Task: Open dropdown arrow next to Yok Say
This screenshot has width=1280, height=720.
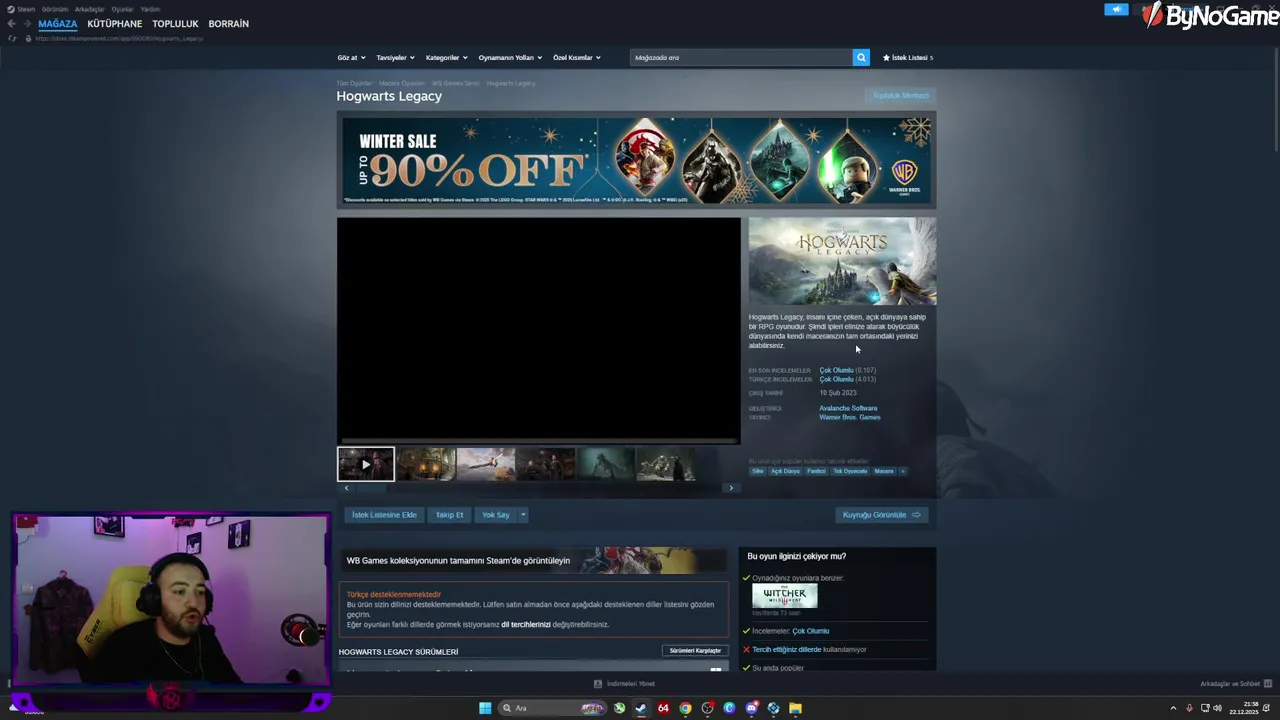Action: pos(523,515)
